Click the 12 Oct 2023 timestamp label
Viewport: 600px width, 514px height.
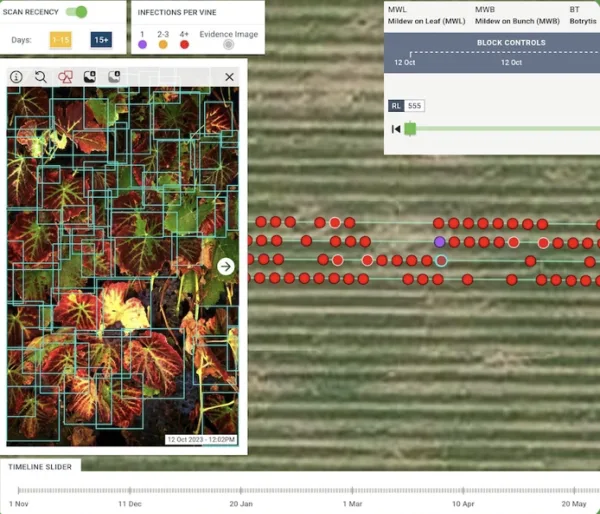pos(201,439)
